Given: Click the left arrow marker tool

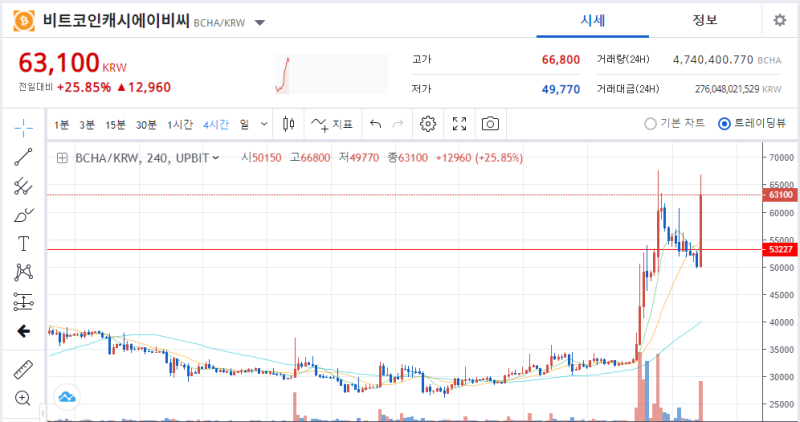Looking at the screenshot, I should 23,331.
